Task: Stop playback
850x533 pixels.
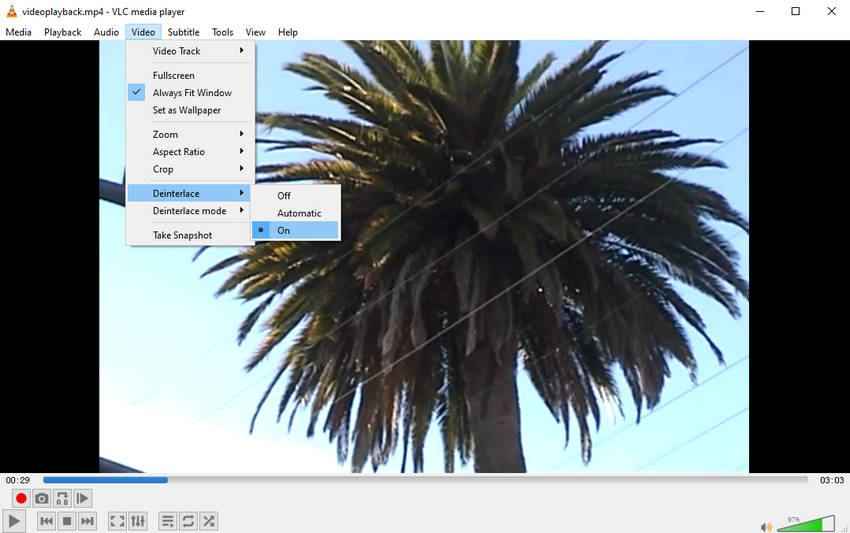Action: 67,521
